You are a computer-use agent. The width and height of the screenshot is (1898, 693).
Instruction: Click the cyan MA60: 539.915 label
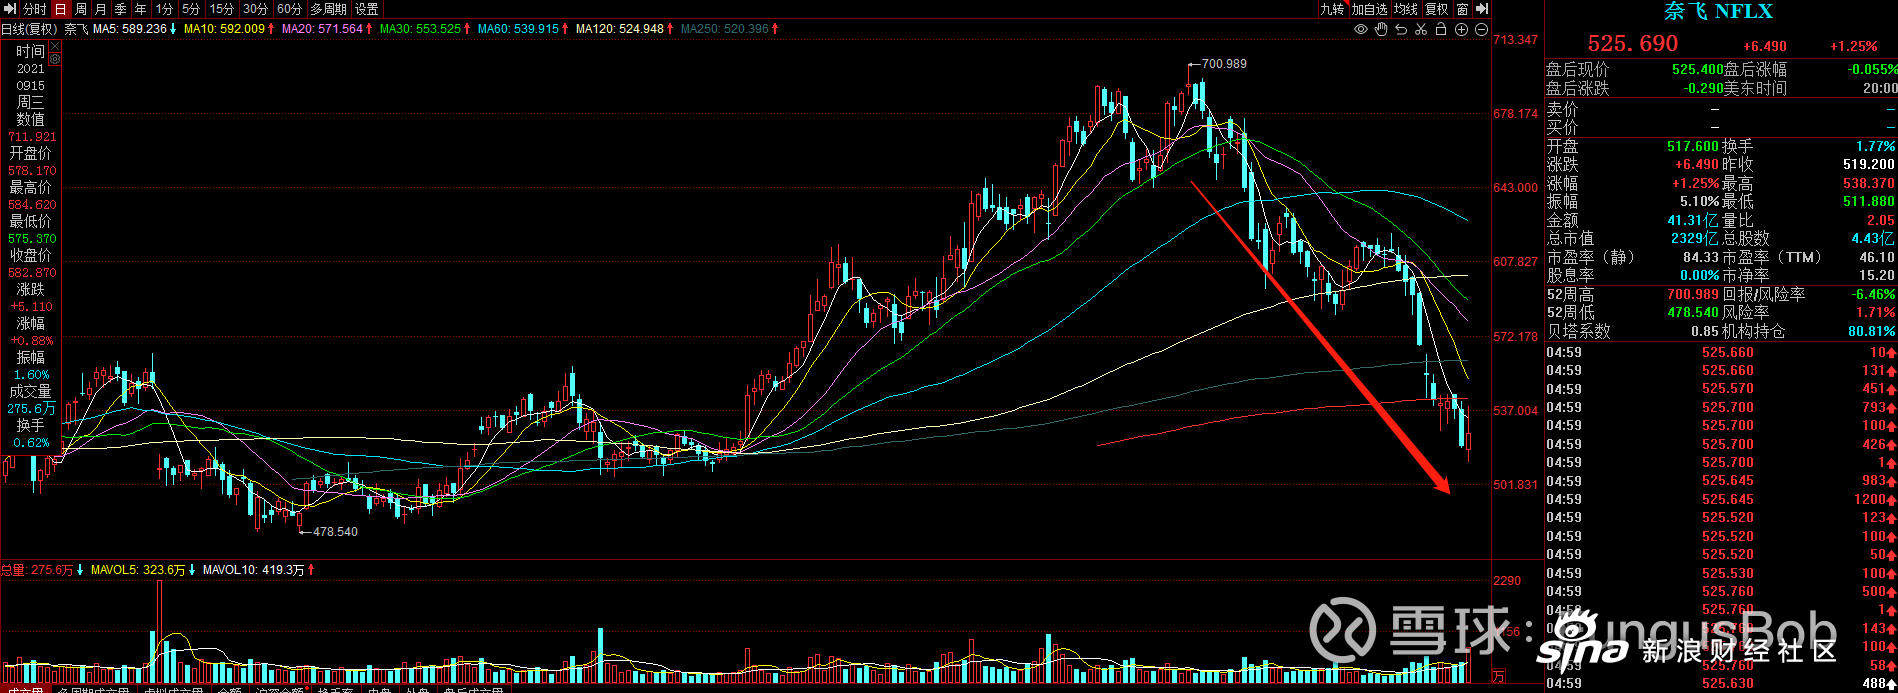(x=519, y=29)
